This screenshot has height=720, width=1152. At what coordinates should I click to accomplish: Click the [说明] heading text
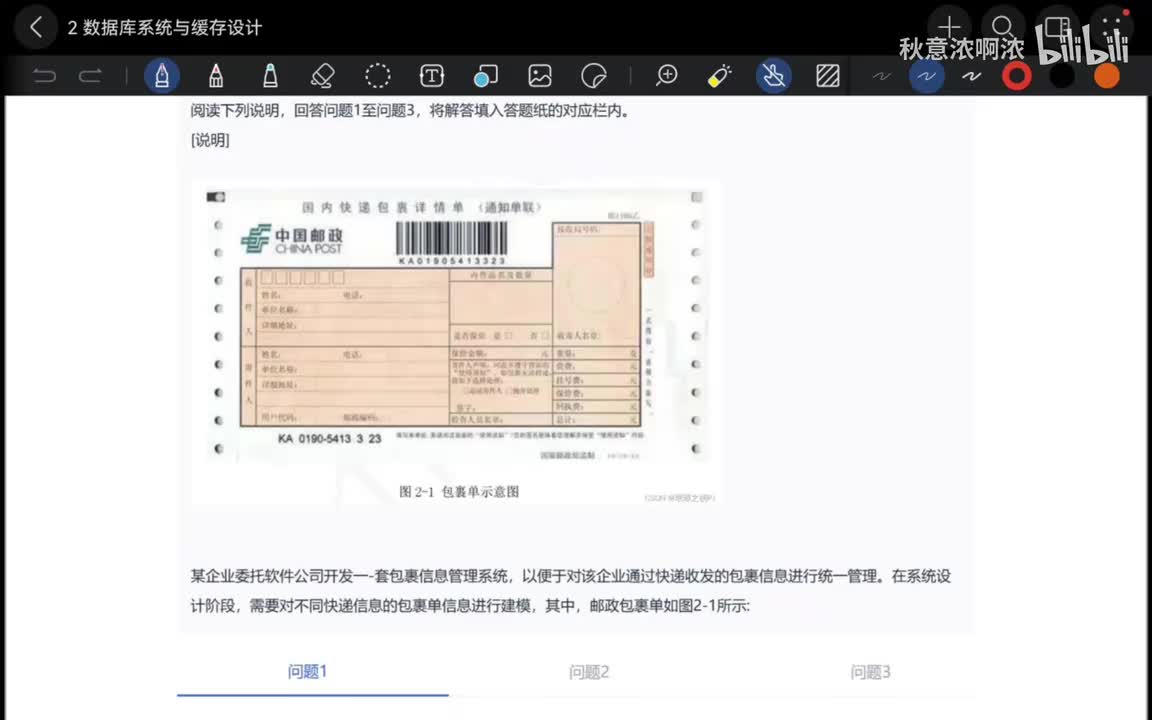pos(210,140)
